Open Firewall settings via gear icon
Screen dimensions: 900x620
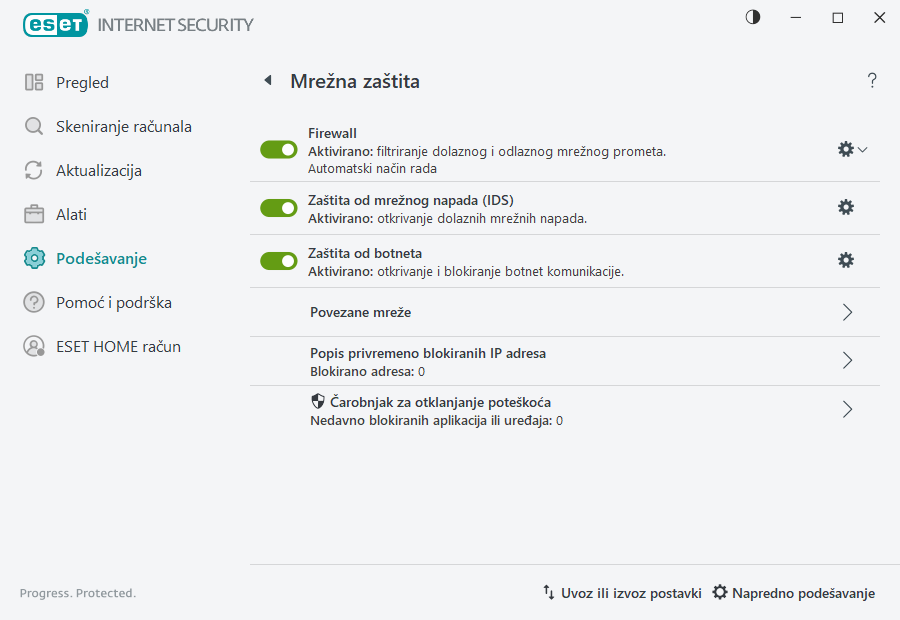843,147
